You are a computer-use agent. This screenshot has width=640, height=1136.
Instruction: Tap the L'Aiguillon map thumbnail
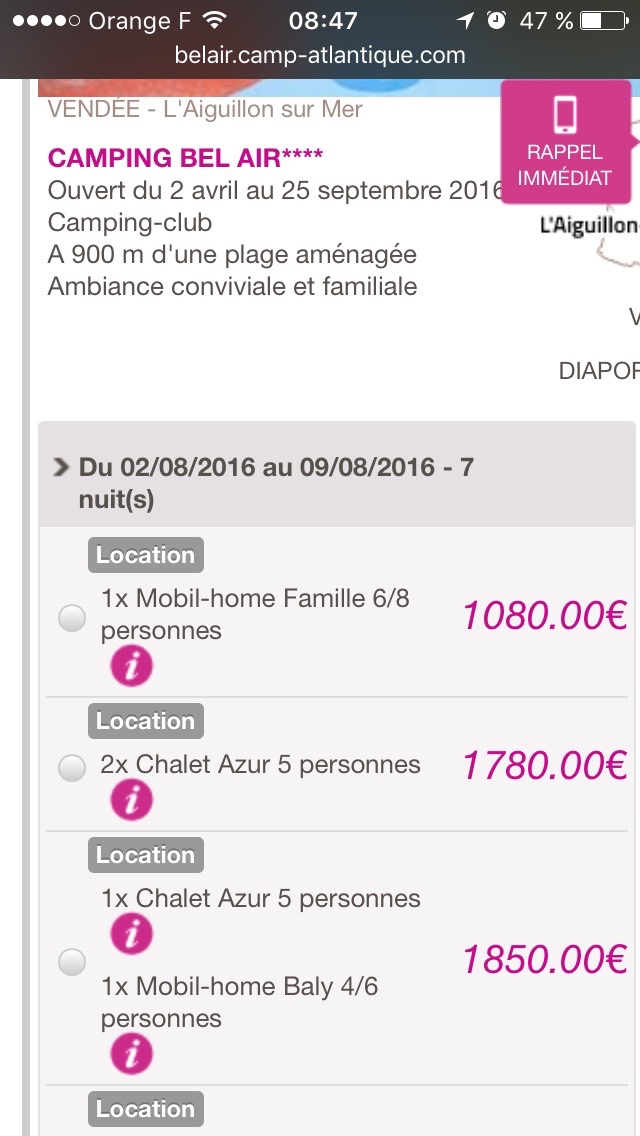coord(590,240)
